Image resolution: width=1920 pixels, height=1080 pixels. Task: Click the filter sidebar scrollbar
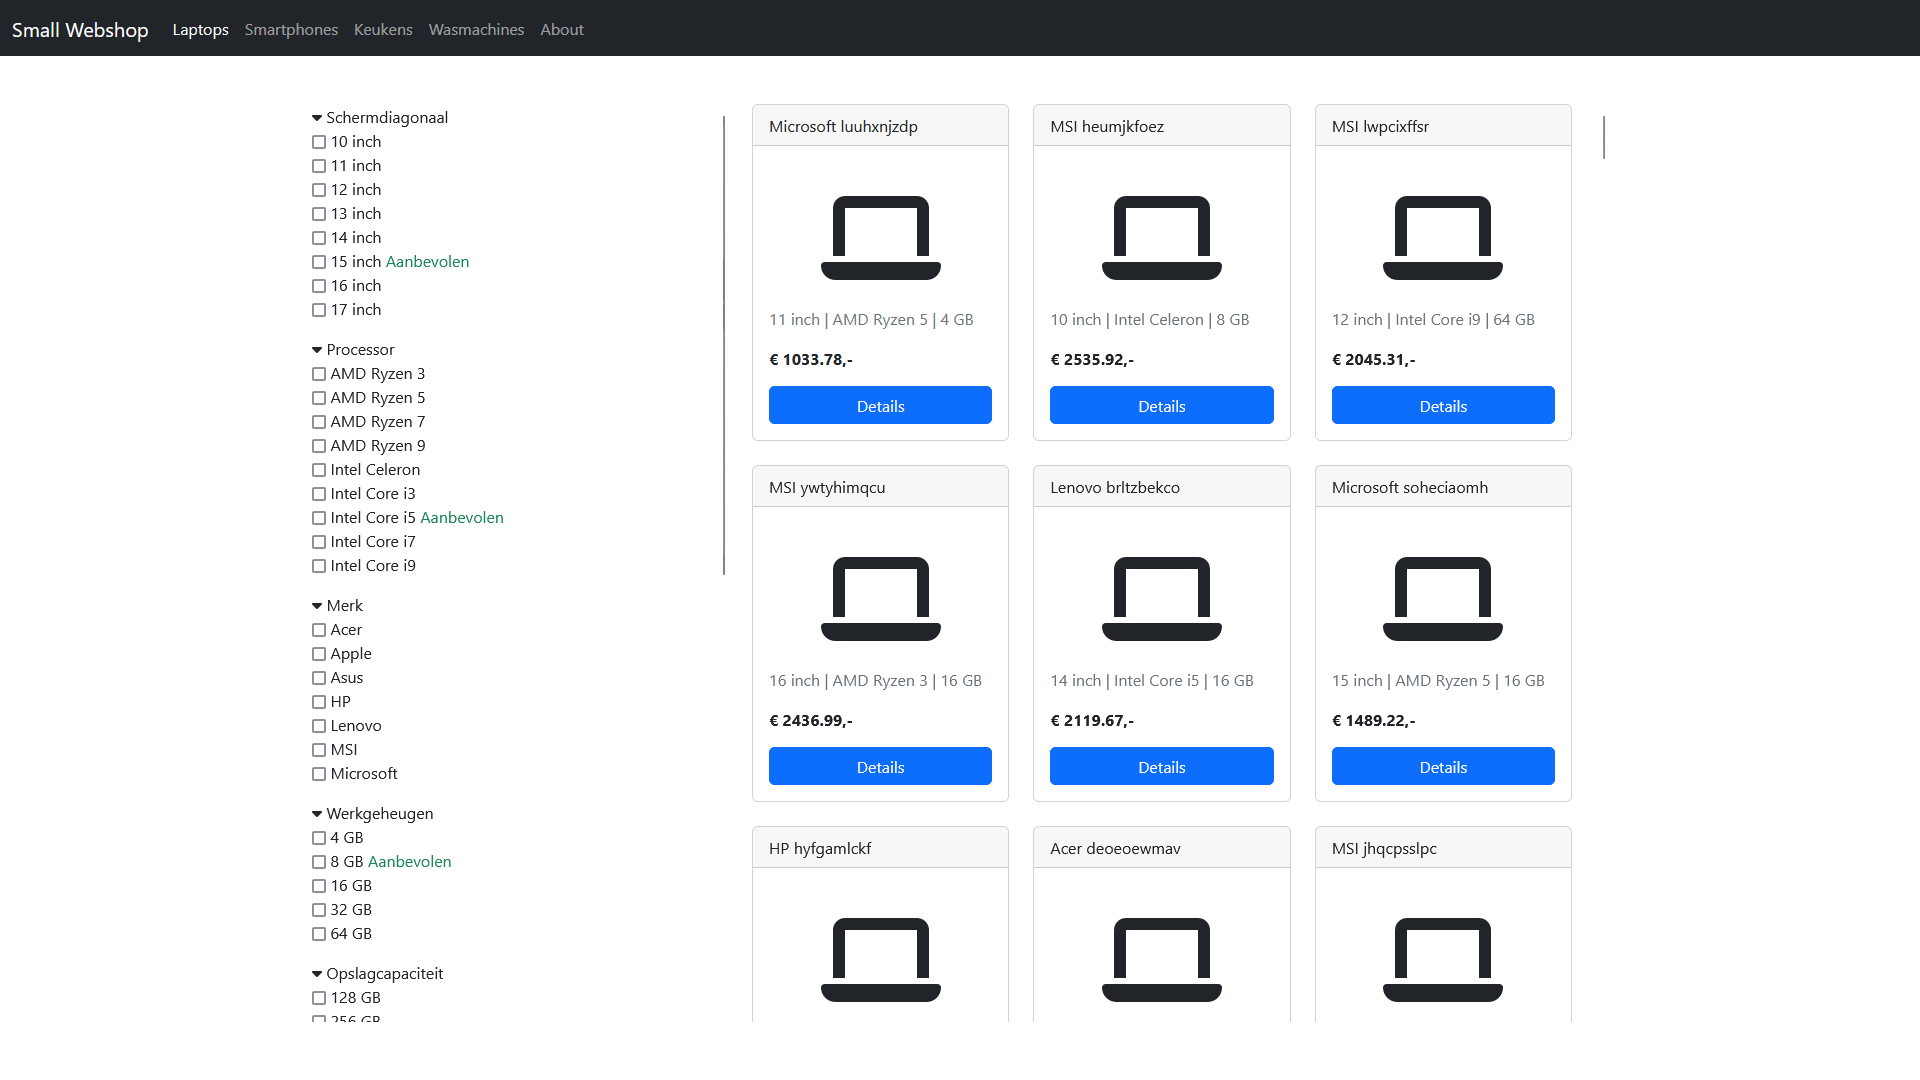723,345
